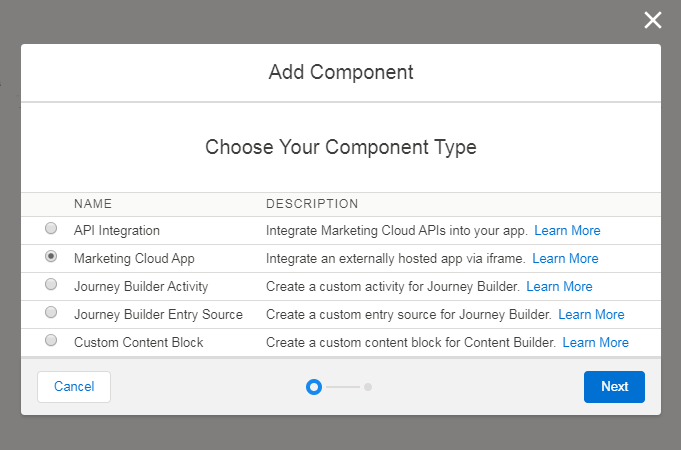Click the Journey Builder Activity name label
This screenshot has width=681, height=450.
(x=141, y=287)
